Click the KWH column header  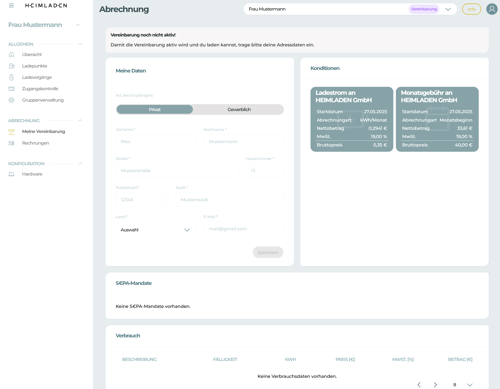290,359
